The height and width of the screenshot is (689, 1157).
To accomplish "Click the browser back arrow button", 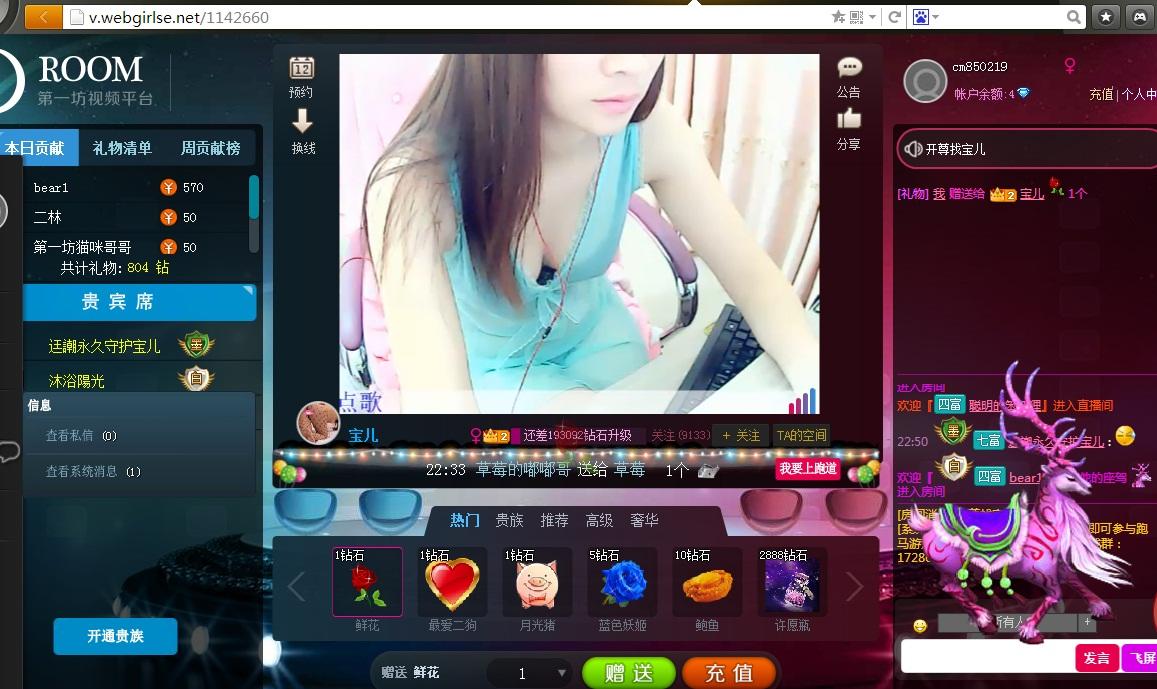I will 43,17.
